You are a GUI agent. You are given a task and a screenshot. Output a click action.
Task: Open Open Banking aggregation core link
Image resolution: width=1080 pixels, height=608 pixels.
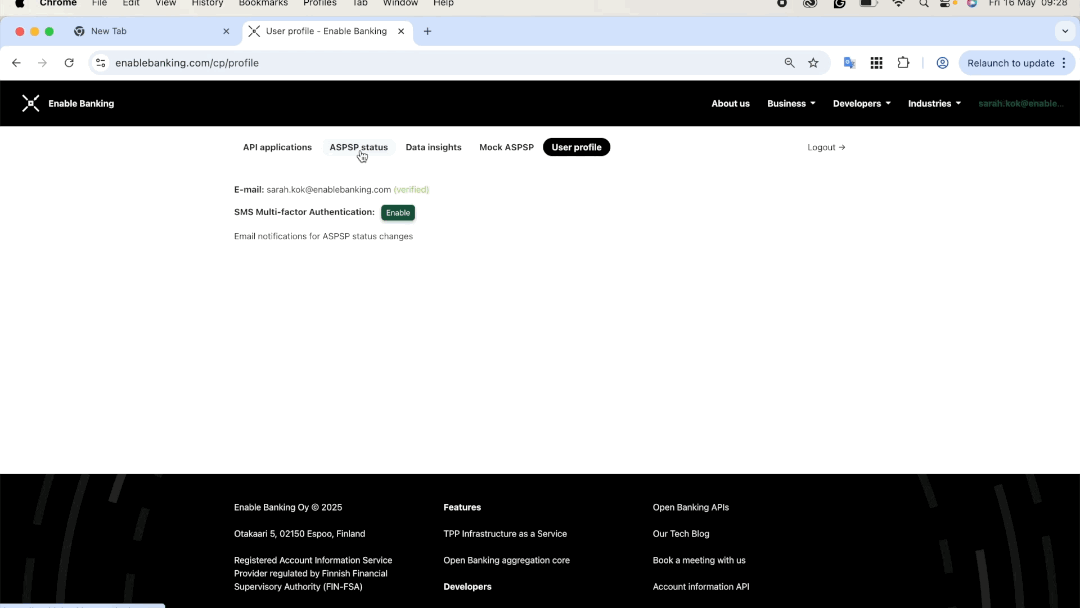pyautogui.click(x=506, y=560)
